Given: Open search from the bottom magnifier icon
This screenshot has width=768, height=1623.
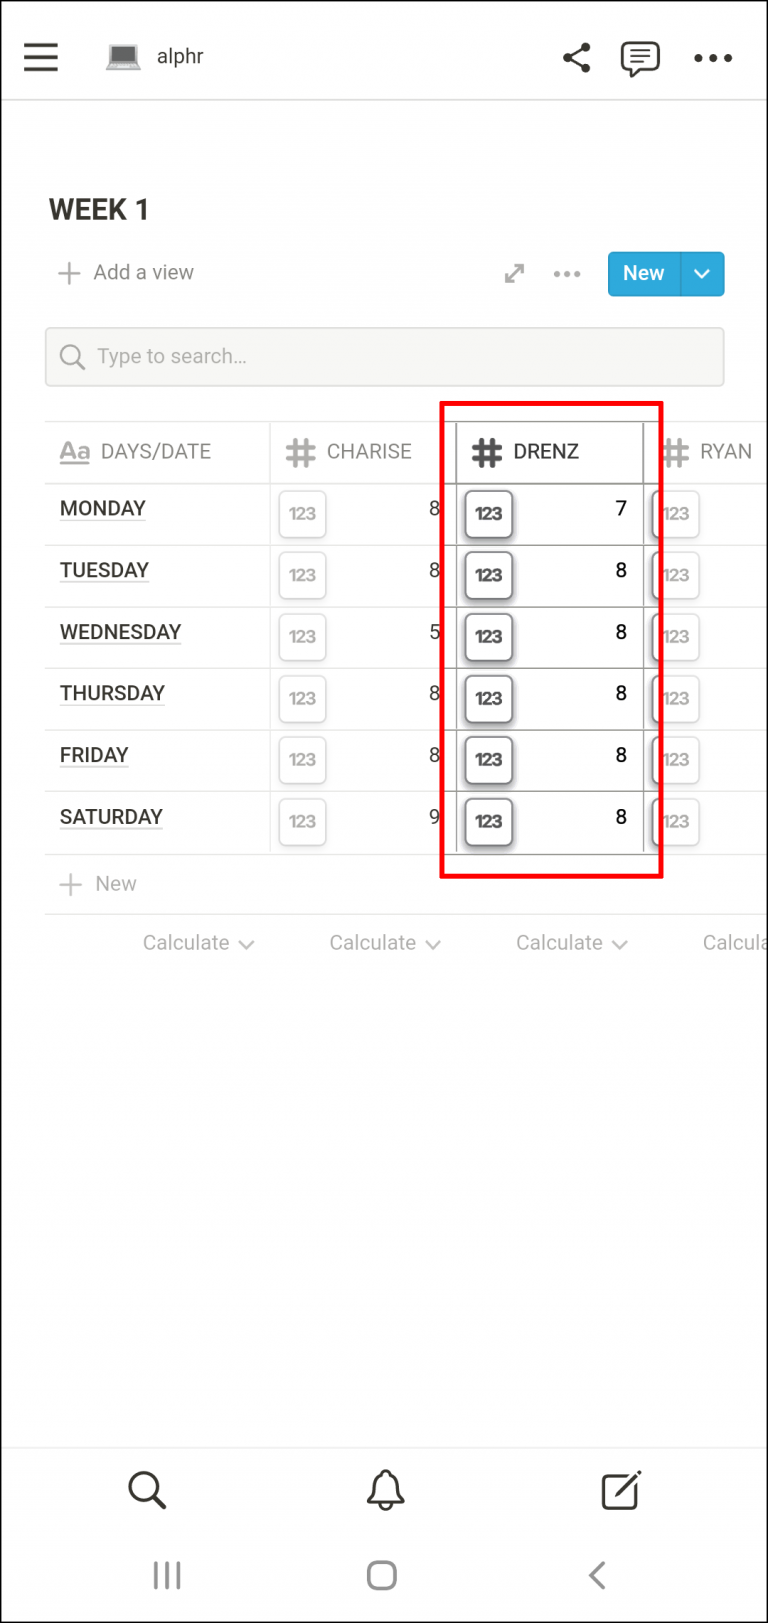Looking at the screenshot, I should 147,1490.
